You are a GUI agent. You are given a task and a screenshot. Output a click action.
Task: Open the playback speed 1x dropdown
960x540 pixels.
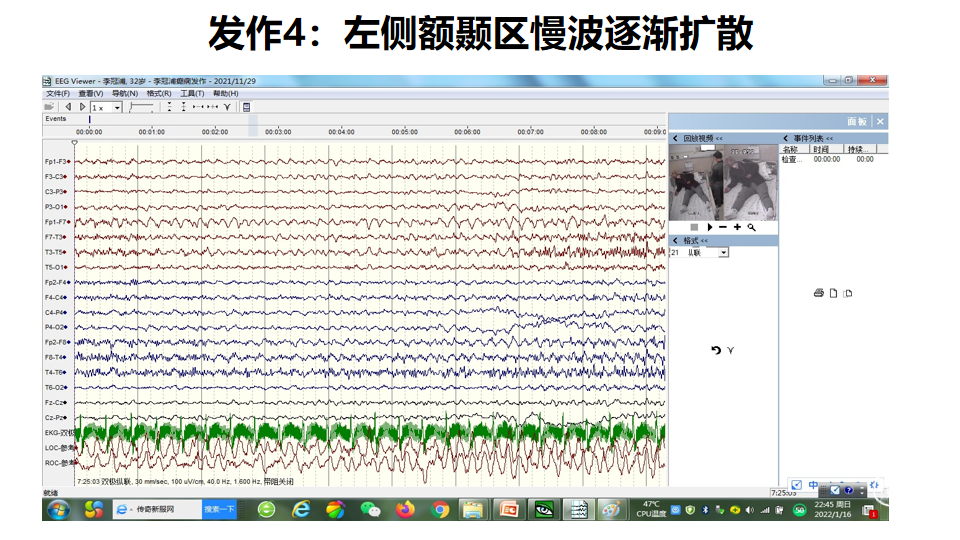click(116, 107)
